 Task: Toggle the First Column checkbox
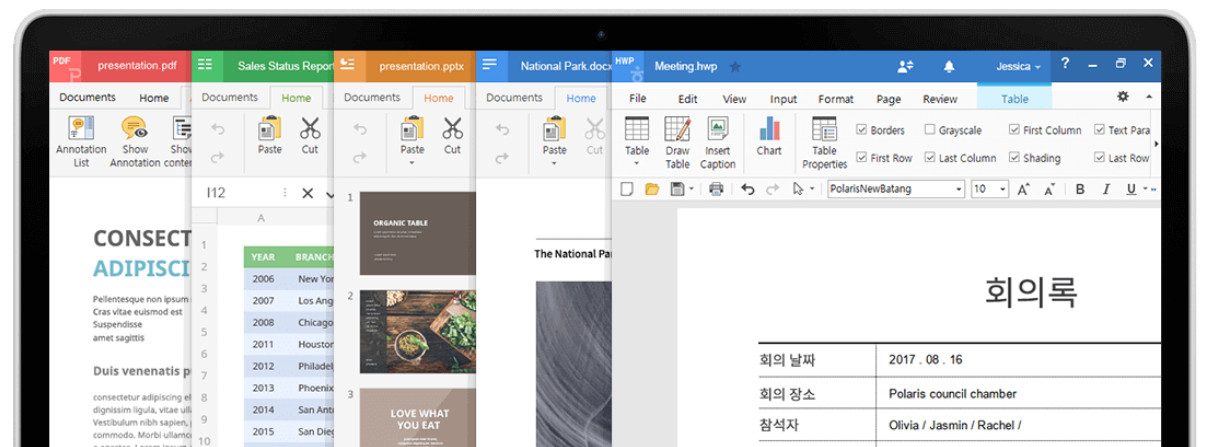click(x=1014, y=130)
